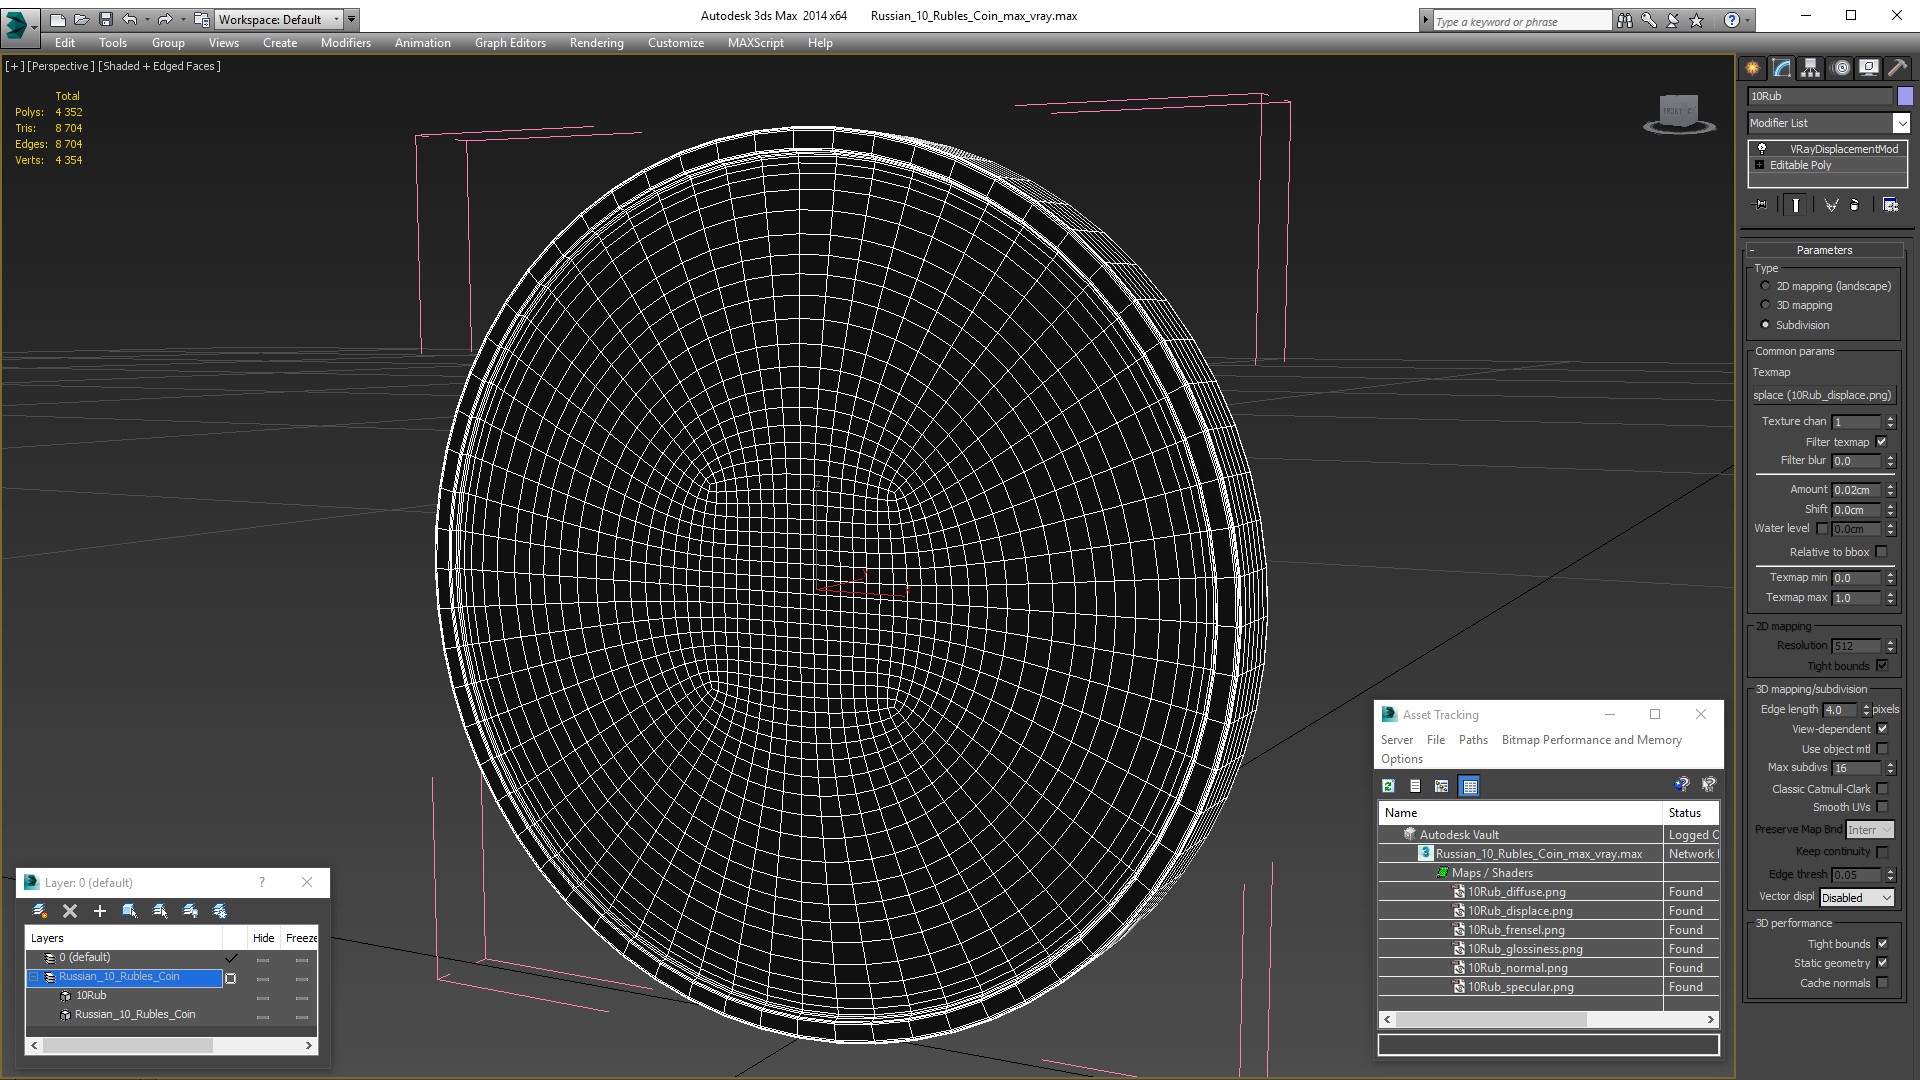The image size is (1920, 1080).
Task: Open Paths menu in Asset Tracking
Action: 1473,740
